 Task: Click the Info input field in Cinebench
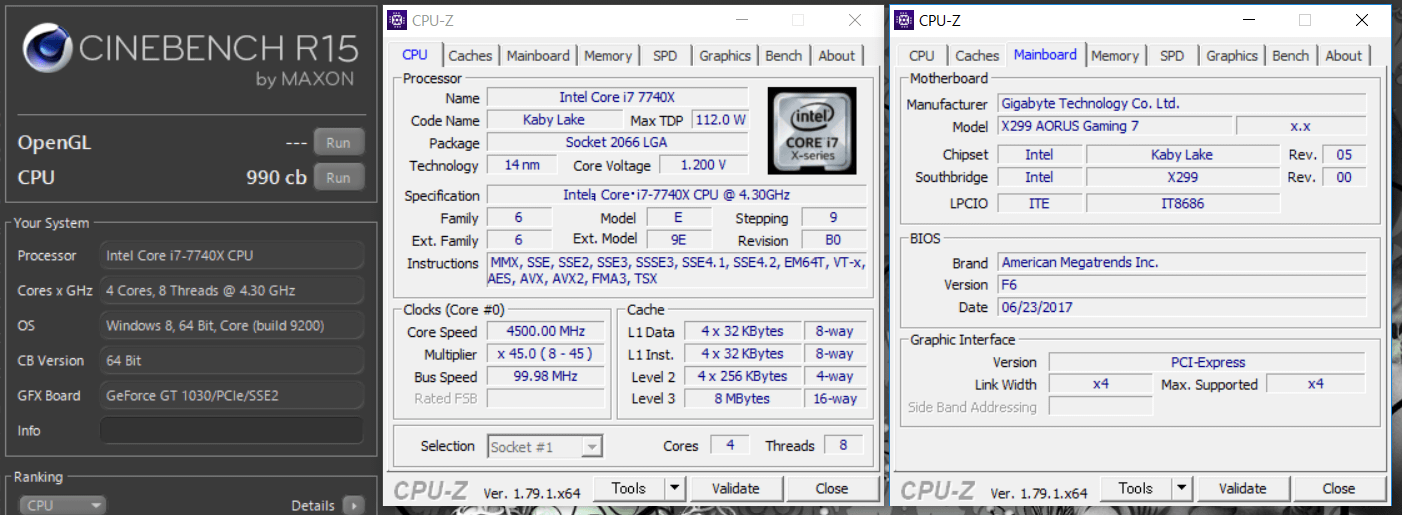231,431
